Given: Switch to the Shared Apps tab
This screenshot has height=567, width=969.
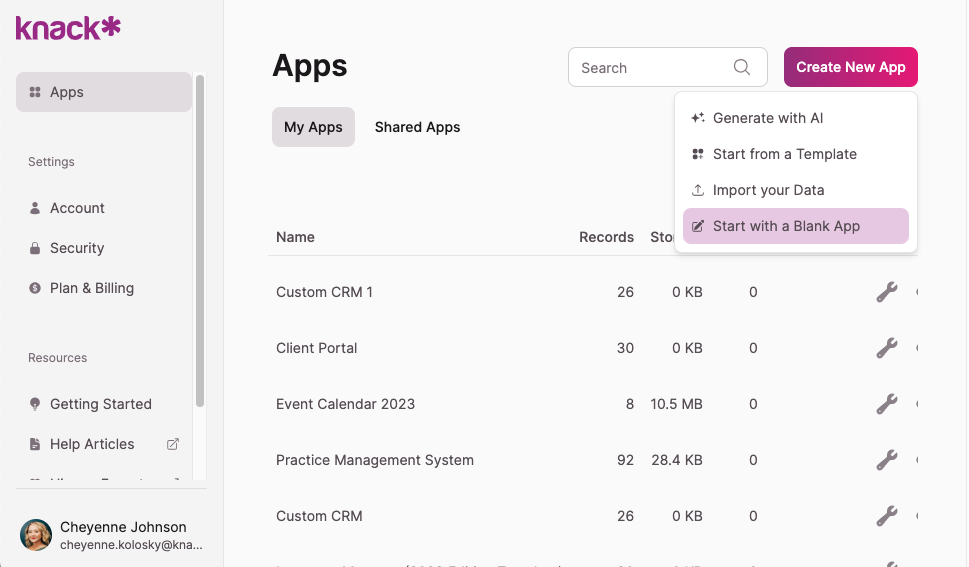Looking at the screenshot, I should coord(417,127).
